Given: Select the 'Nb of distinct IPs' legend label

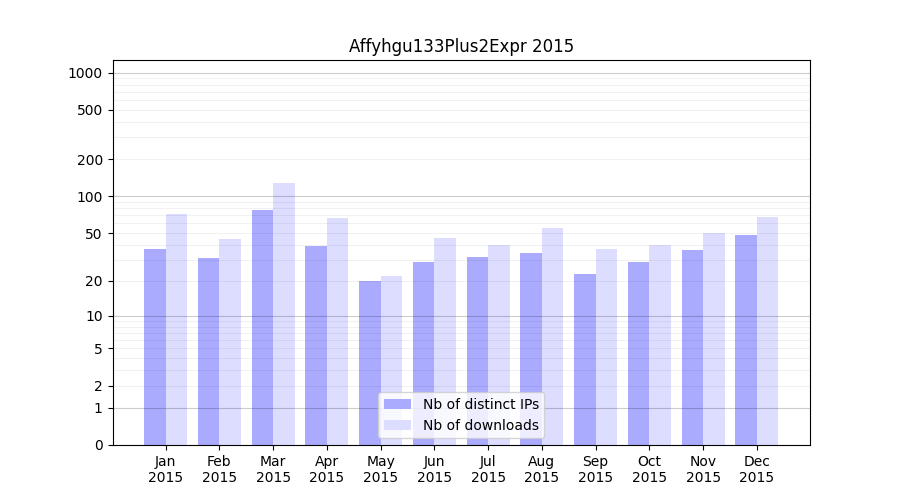Looking at the screenshot, I should 480,404.
